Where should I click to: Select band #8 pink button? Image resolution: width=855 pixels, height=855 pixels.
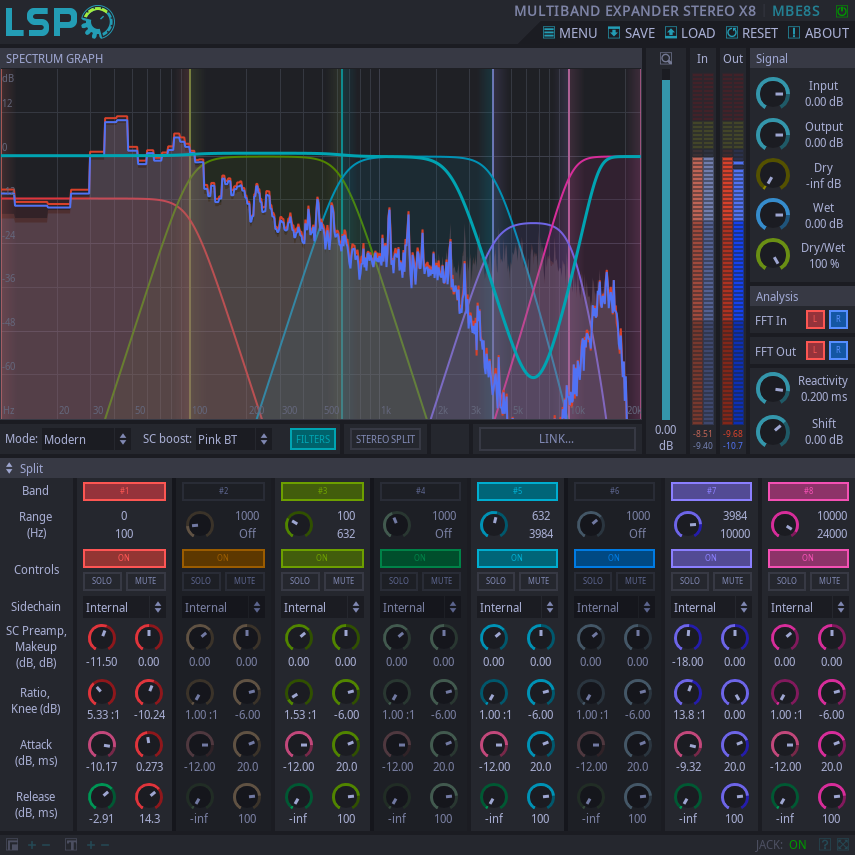point(808,491)
